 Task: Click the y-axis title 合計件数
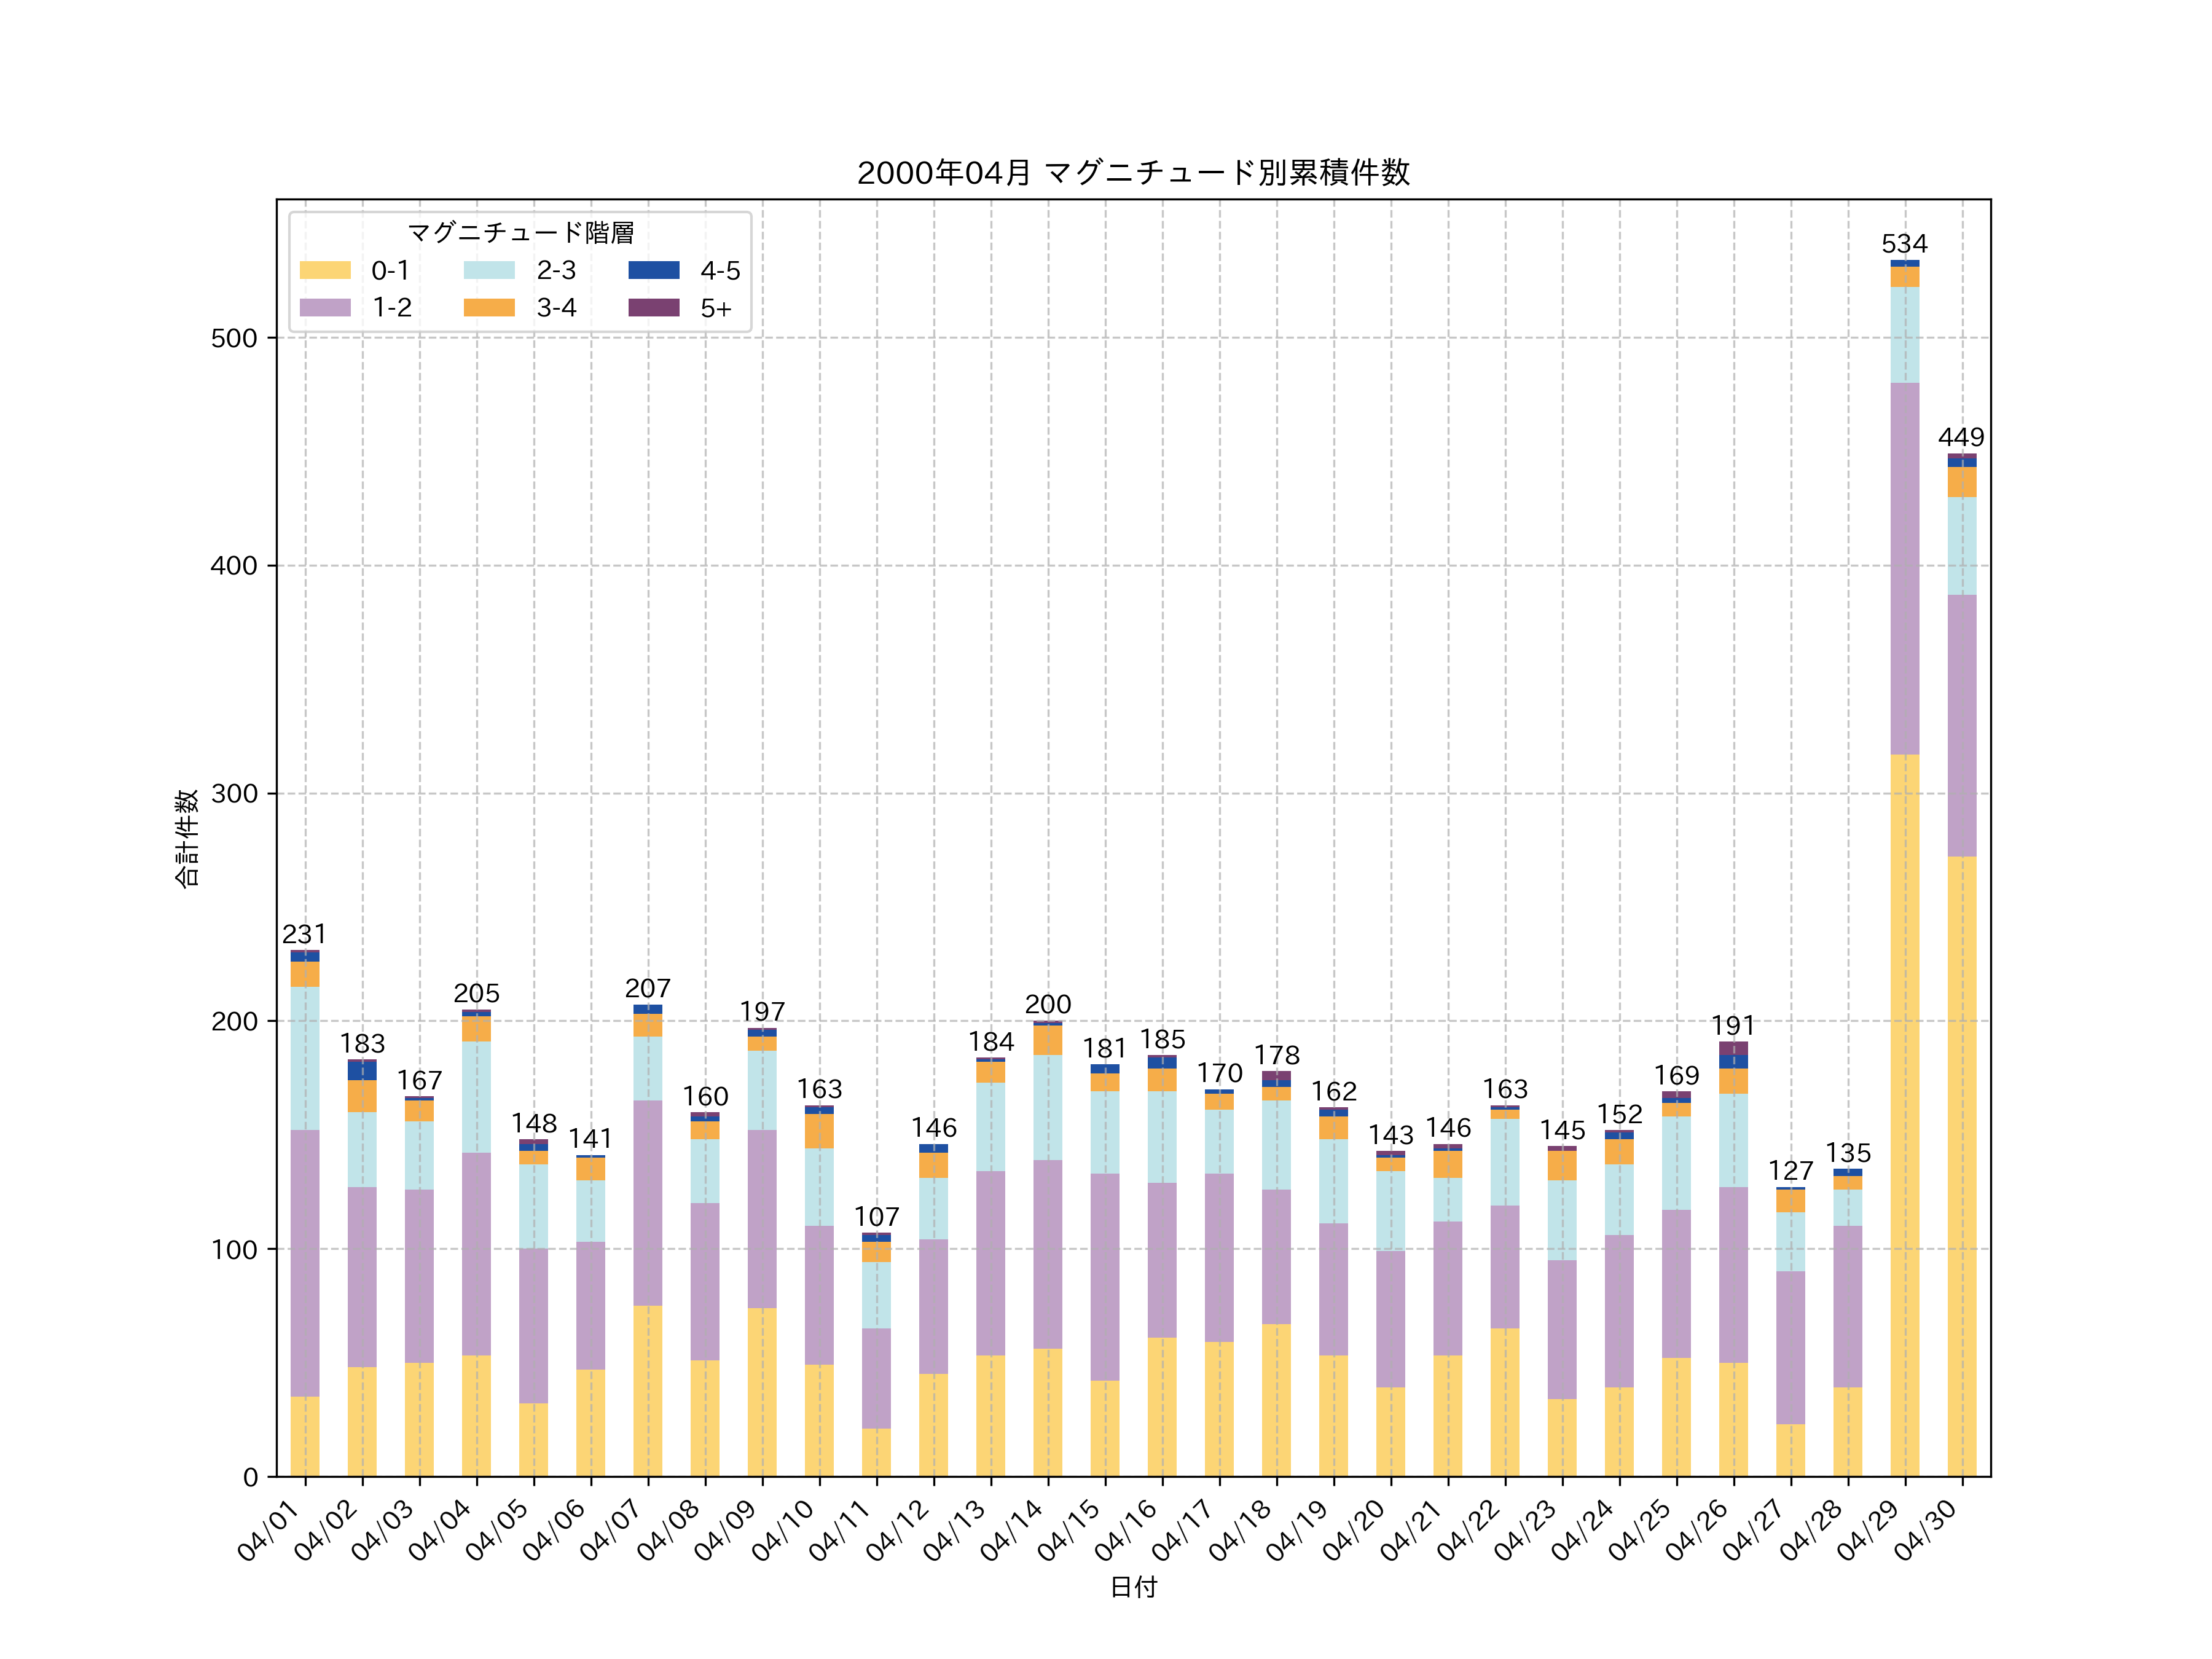[x=187, y=838]
